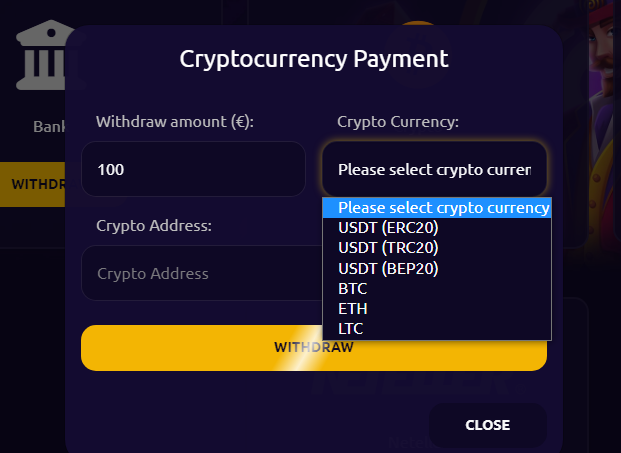Click the Cryptocurrency Payment title
Screen dimensions: 621x453
pyautogui.click(x=314, y=58)
